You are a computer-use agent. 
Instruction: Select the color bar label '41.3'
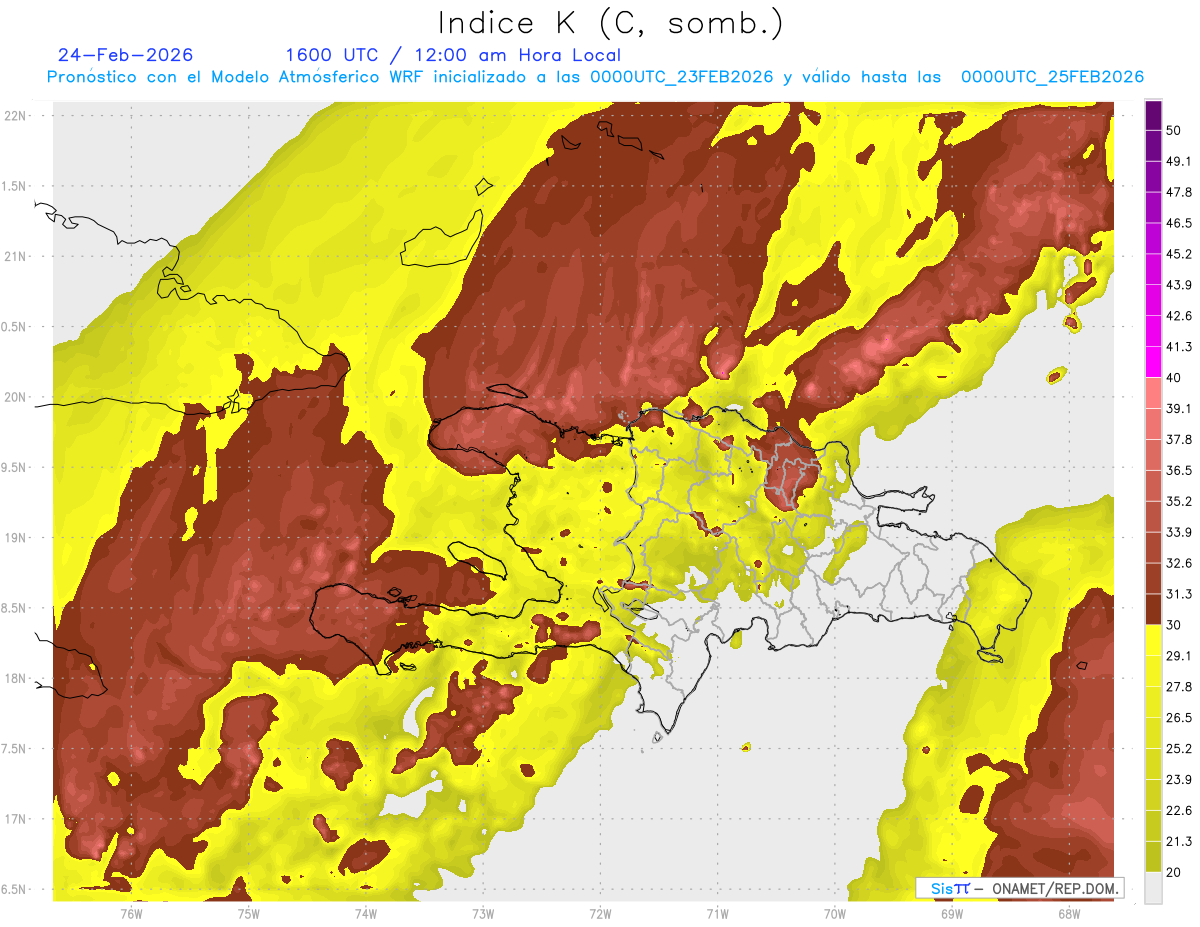1178,347
